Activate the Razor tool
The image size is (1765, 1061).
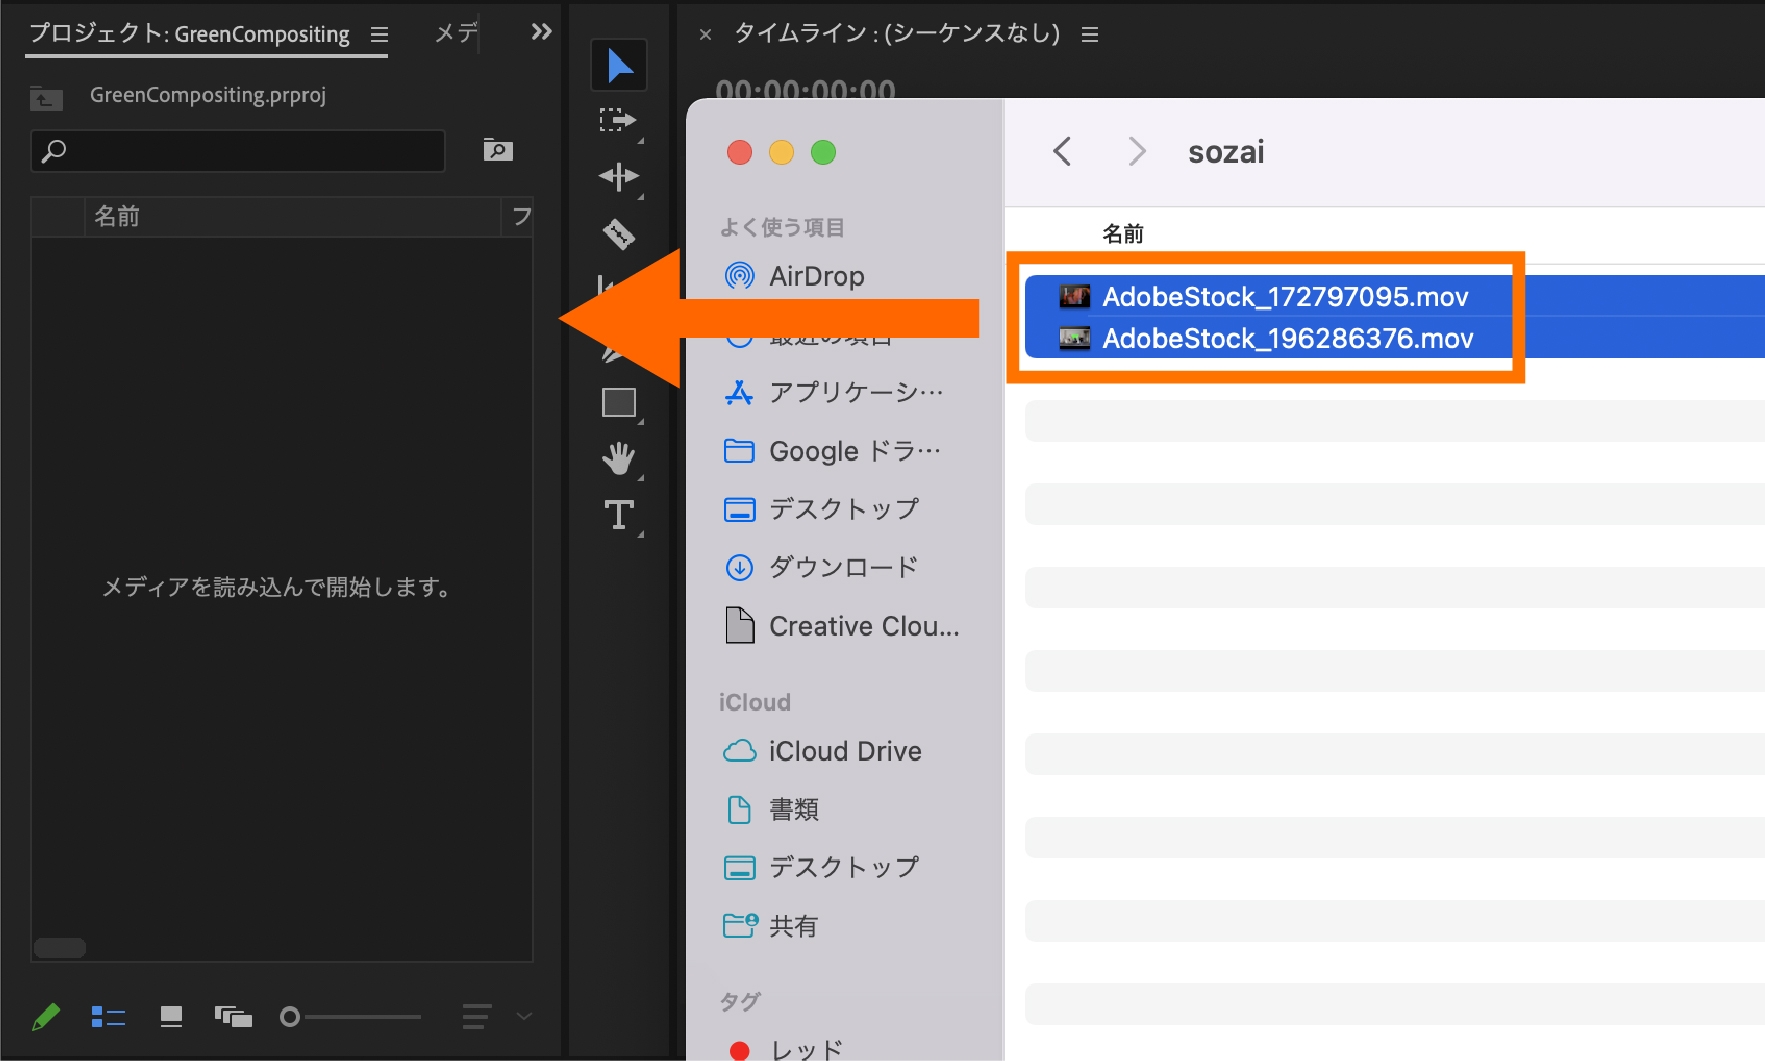[x=618, y=234]
